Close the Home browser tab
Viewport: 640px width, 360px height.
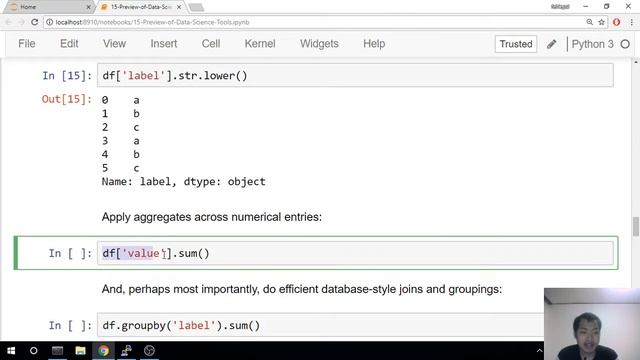(x=88, y=7)
